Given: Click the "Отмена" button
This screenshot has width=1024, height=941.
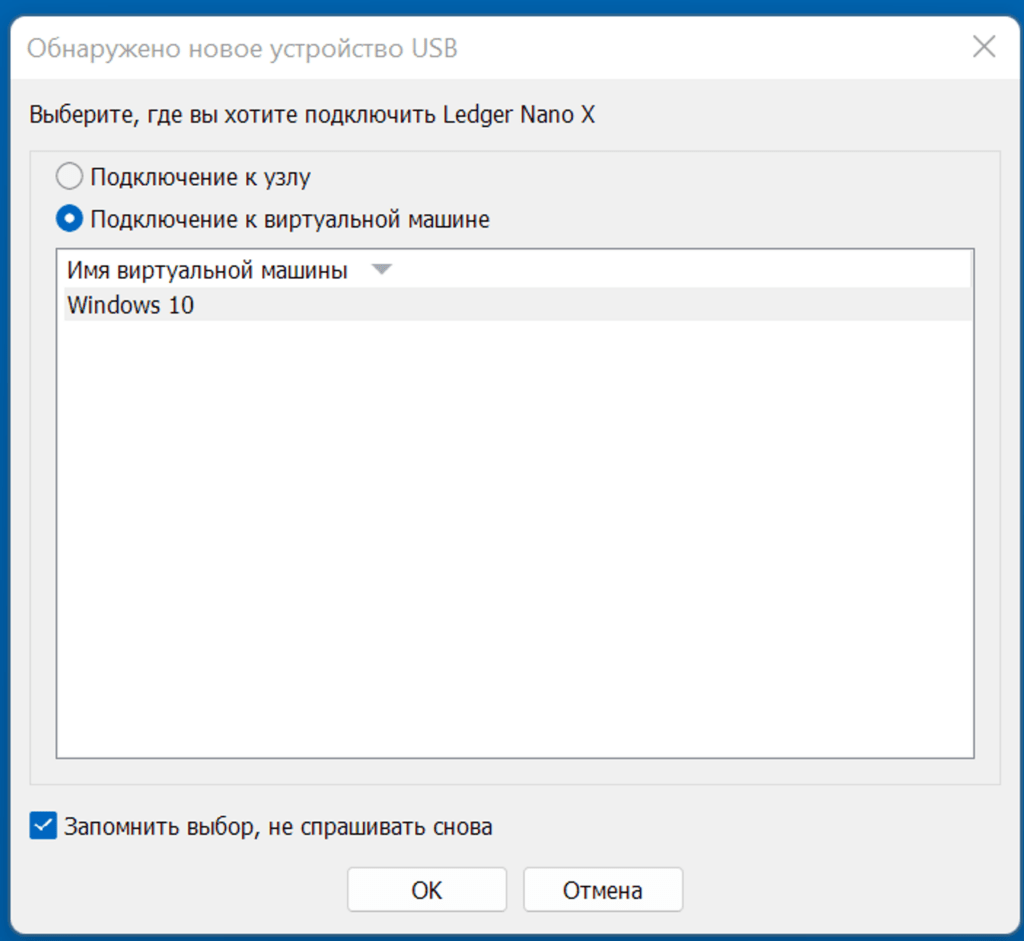Looking at the screenshot, I should coord(603,889).
